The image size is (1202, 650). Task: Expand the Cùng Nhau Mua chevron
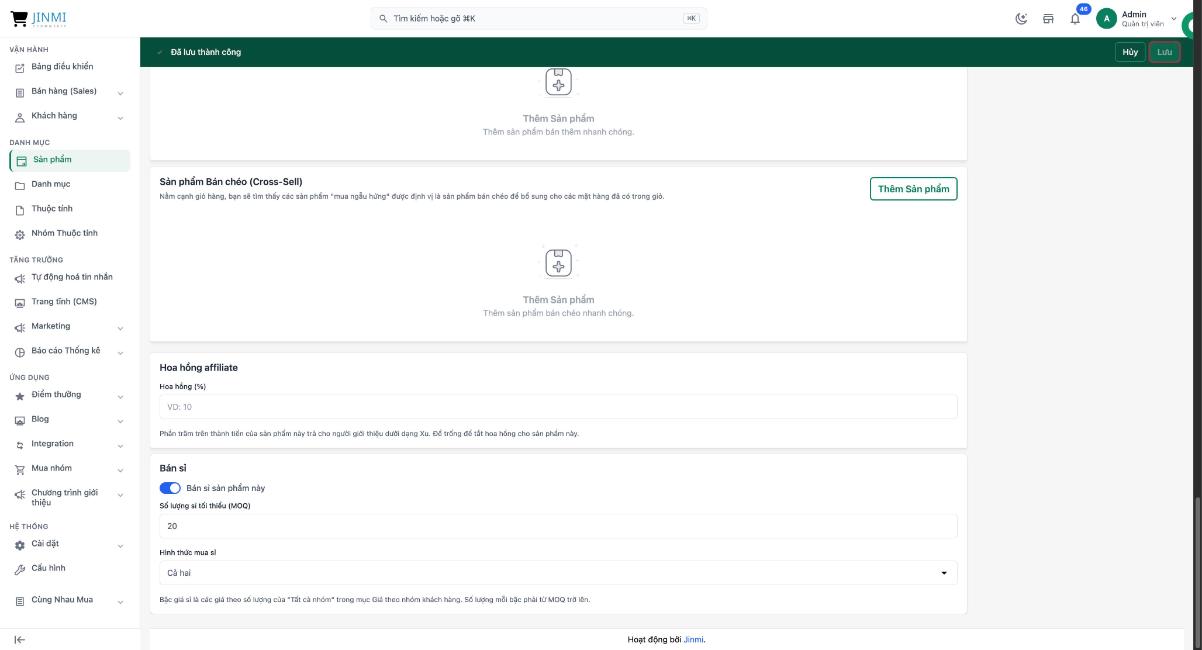(120, 601)
